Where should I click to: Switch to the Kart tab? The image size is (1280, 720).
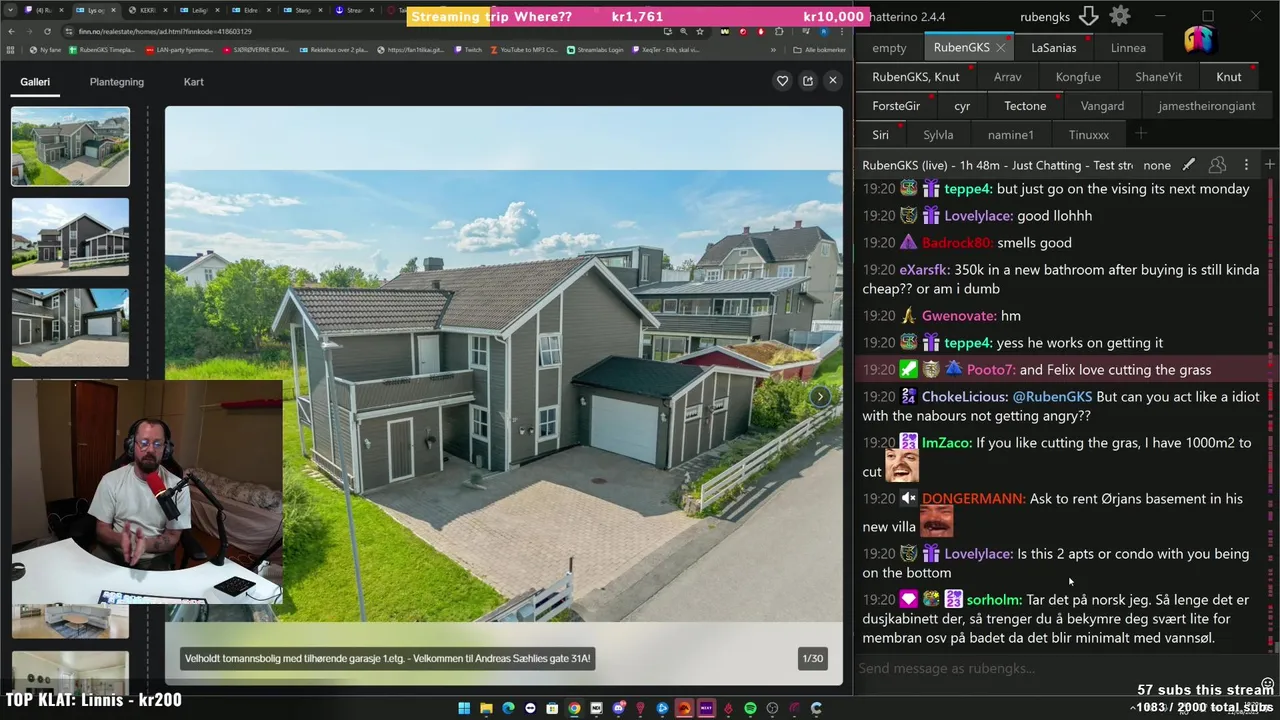point(194,82)
